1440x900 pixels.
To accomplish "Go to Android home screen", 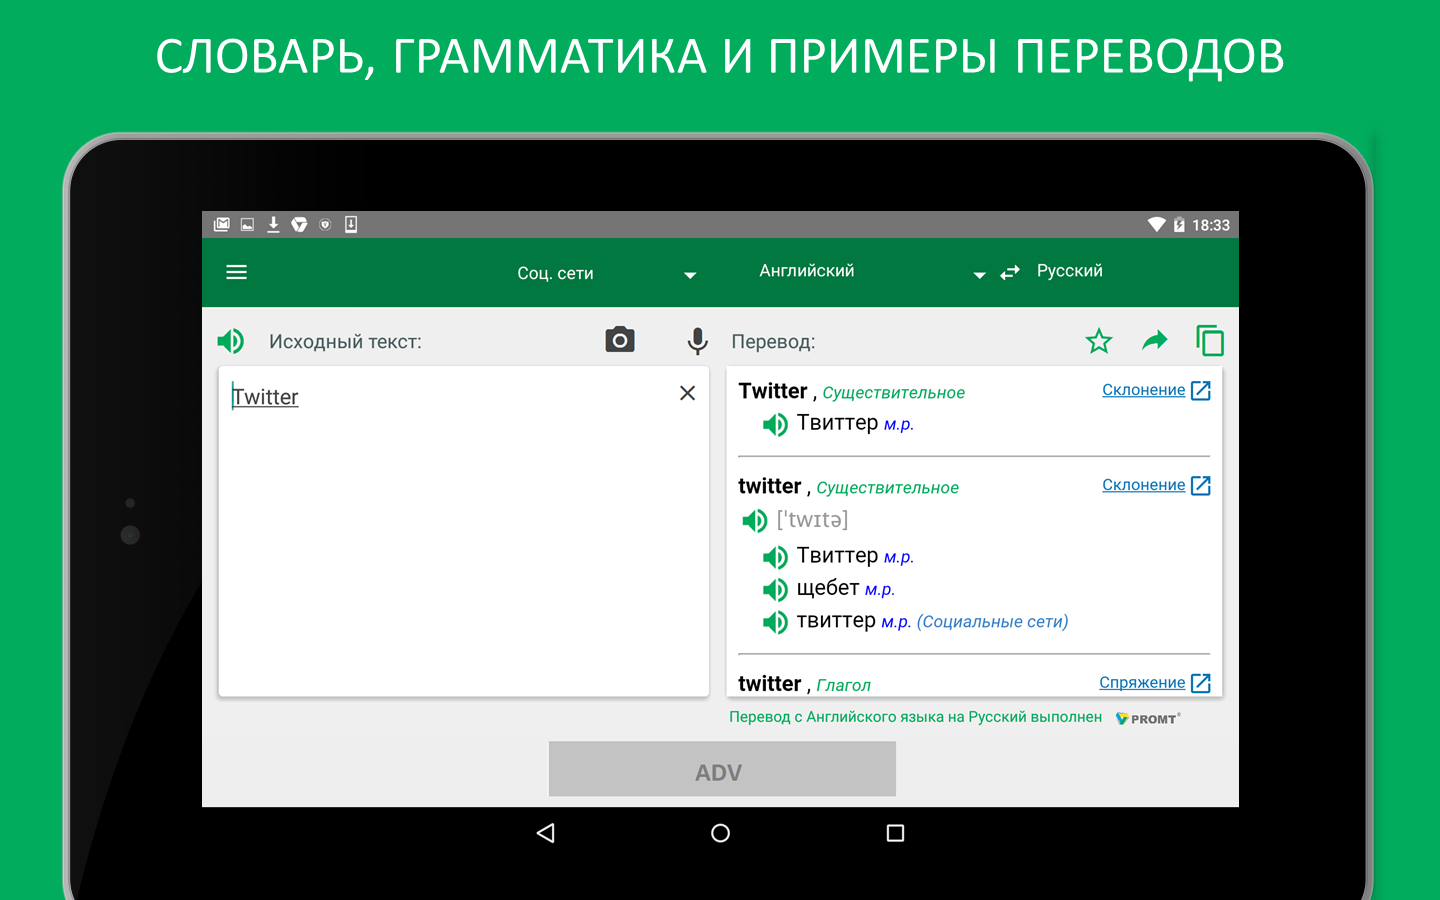I will click(720, 833).
